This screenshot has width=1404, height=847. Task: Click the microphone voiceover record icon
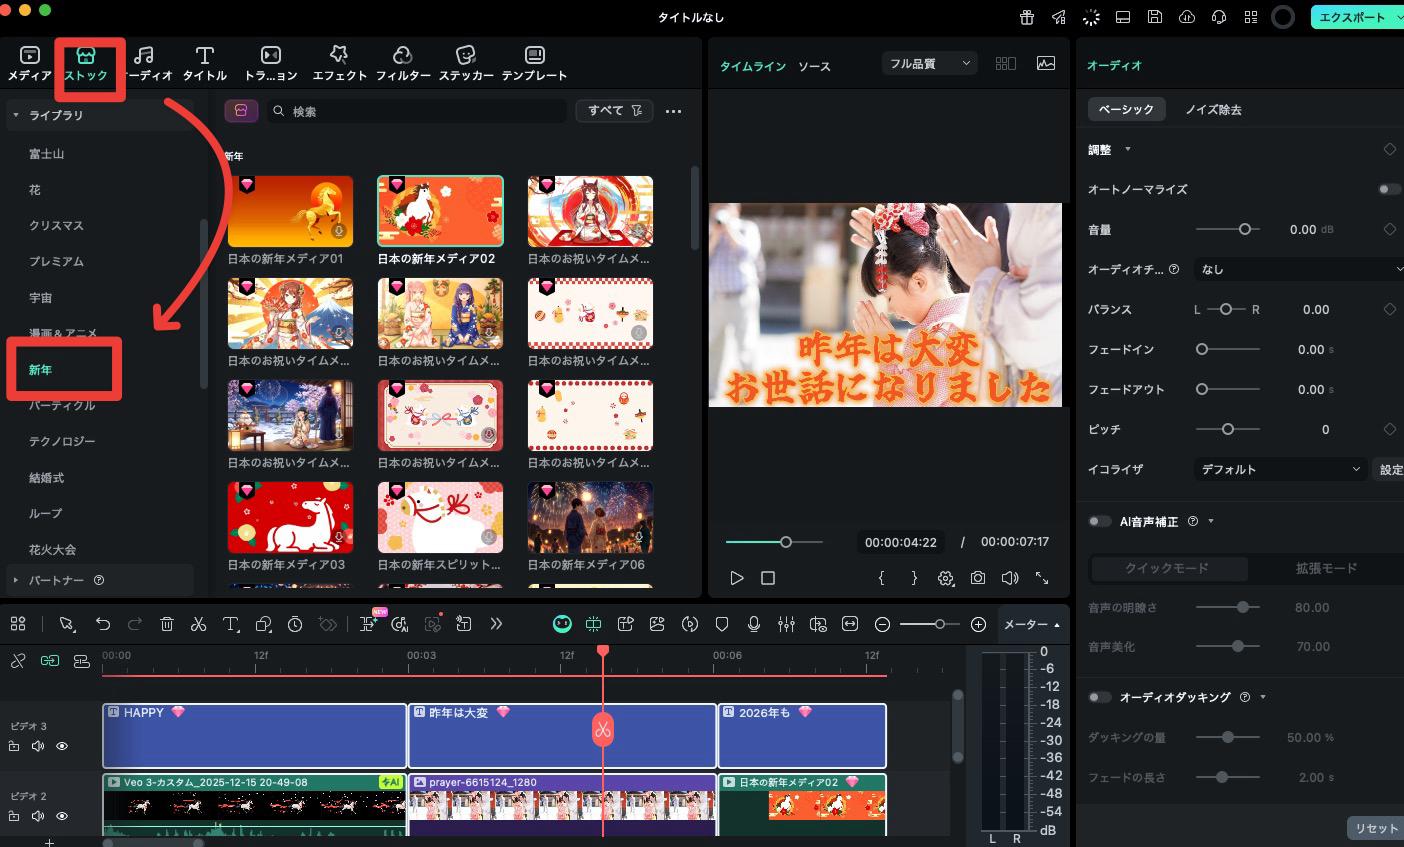coord(754,624)
